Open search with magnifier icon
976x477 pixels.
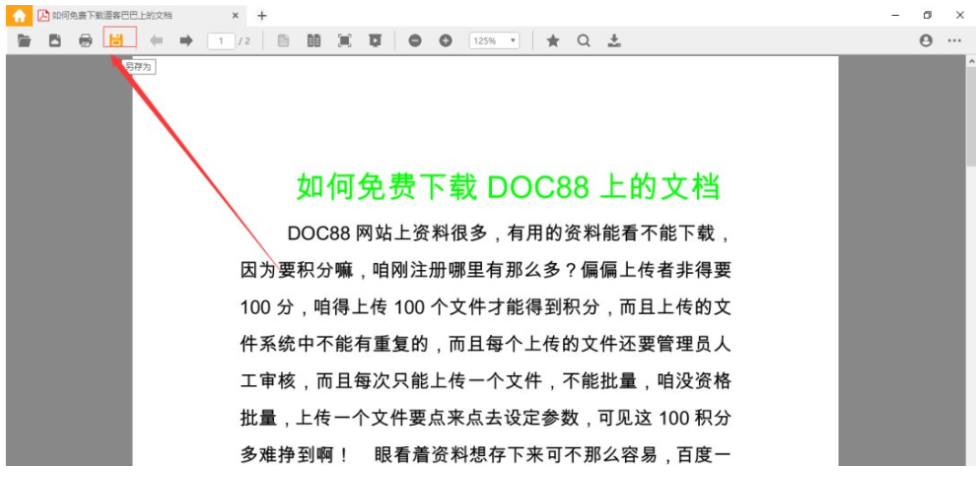pos(583,41)
